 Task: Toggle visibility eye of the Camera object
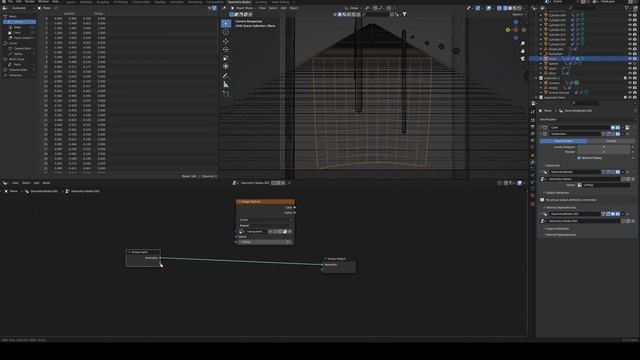(x=630, y=83)
